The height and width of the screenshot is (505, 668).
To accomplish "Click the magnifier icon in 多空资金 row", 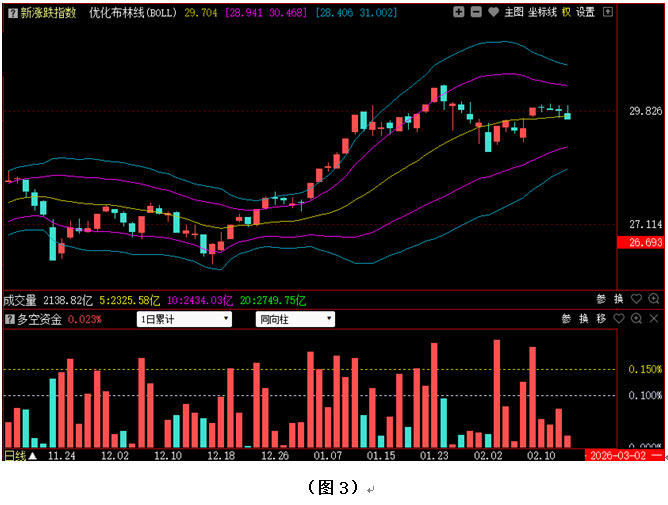I will click(x=635, y=319).
